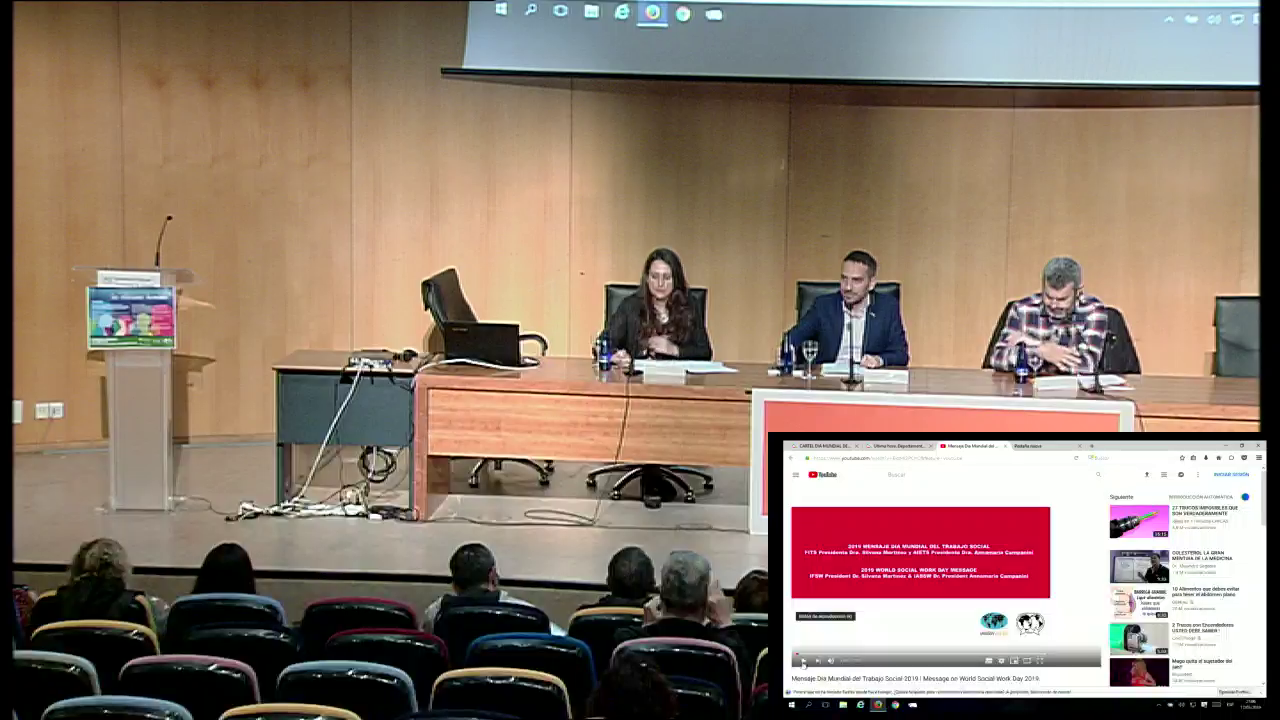Screen dimensions: 1280x720
Task: Open Windows taskbar search magnifier
Action: coord(809,705)
